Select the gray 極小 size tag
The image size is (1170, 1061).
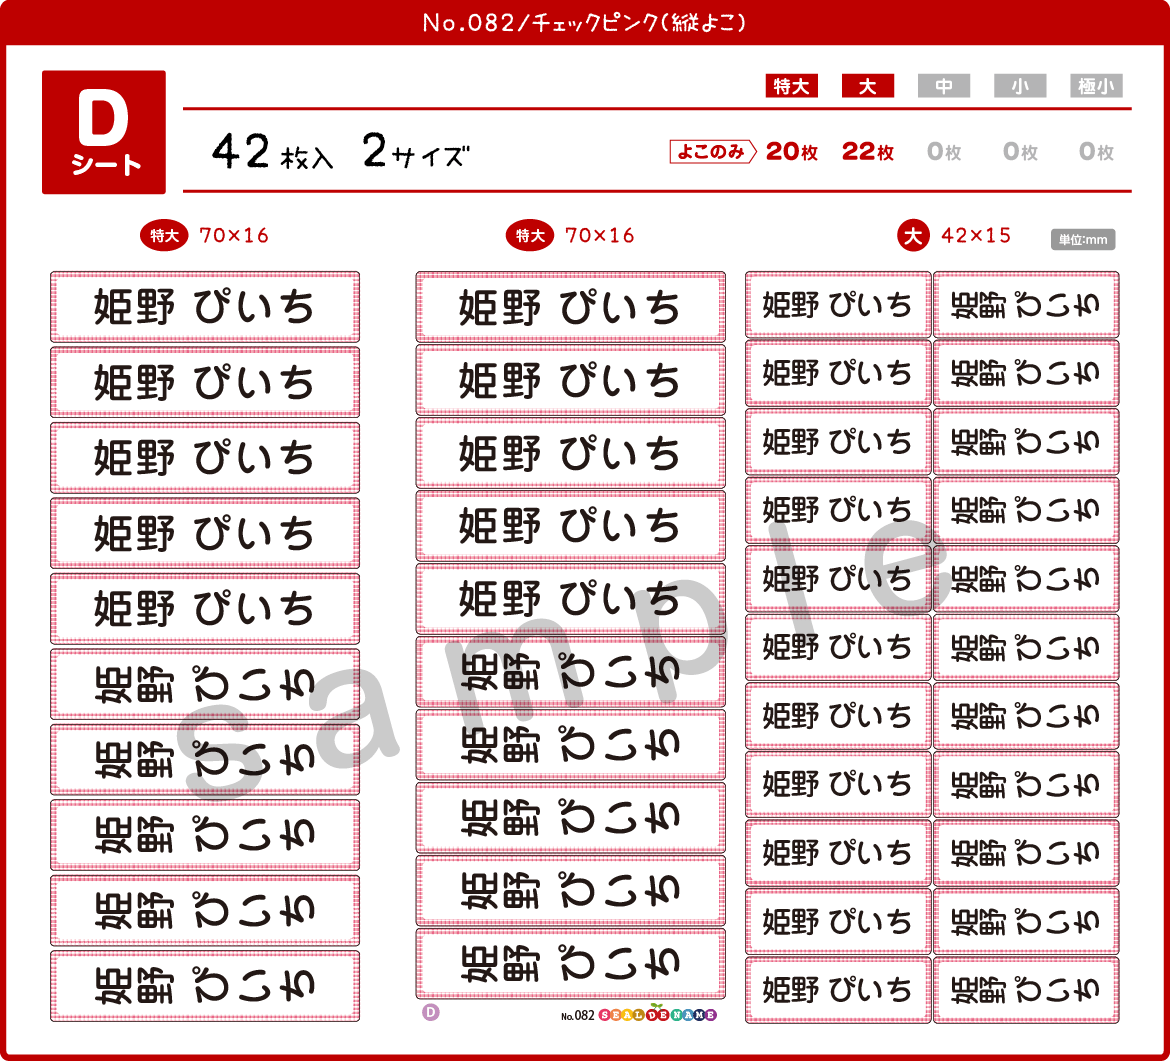tap(1096, 86)
